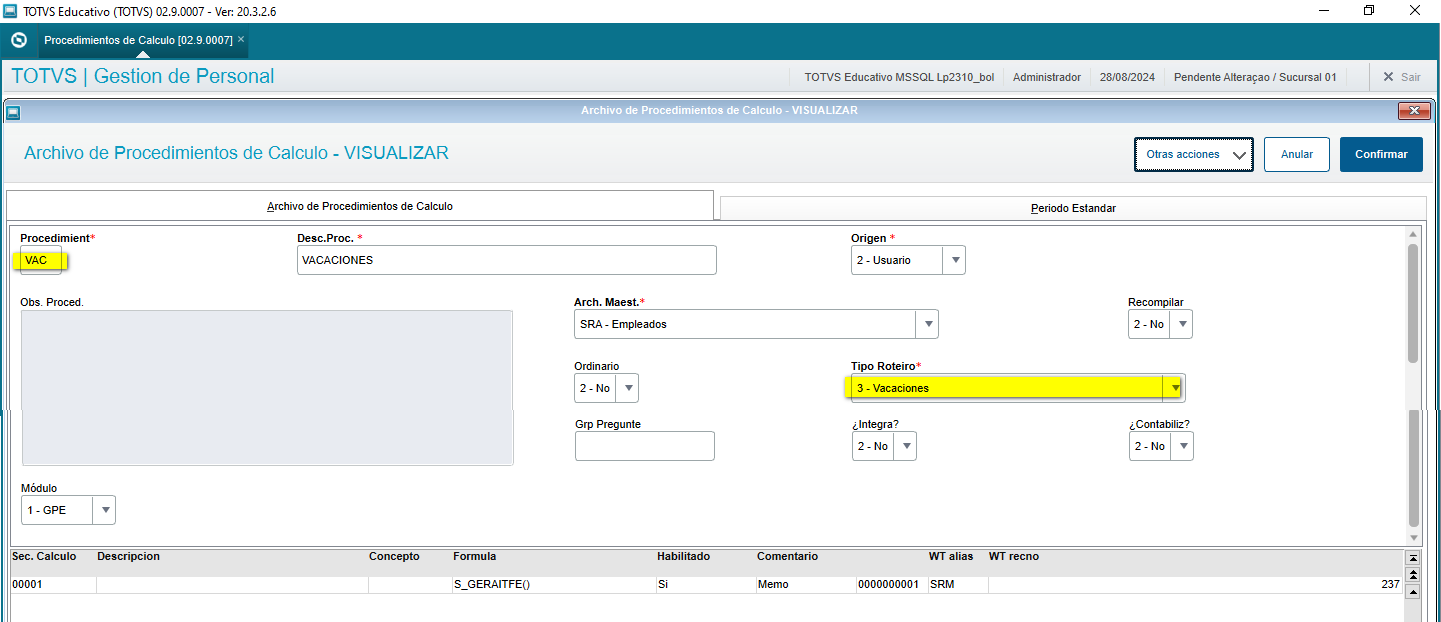This screenshot has height=622, width=1441.
Task: Restore down the TOTVS Educativo window
Action: tap(1369, 10)
